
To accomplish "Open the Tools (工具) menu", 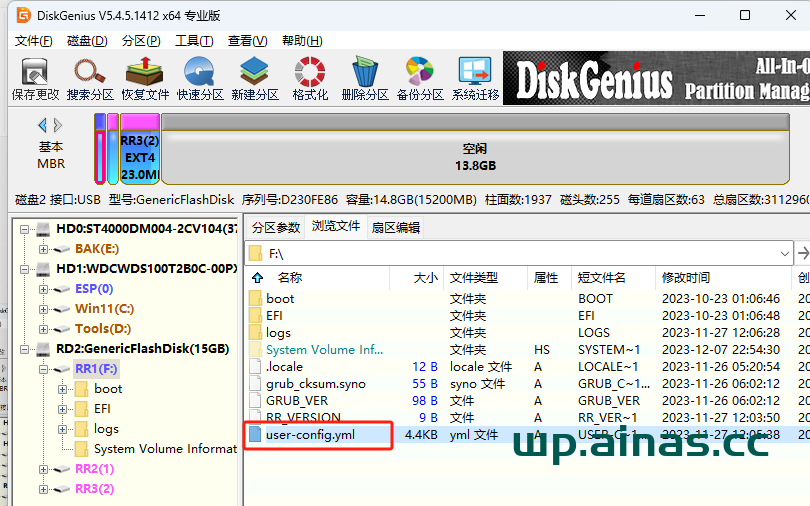I will pos(194,41).
